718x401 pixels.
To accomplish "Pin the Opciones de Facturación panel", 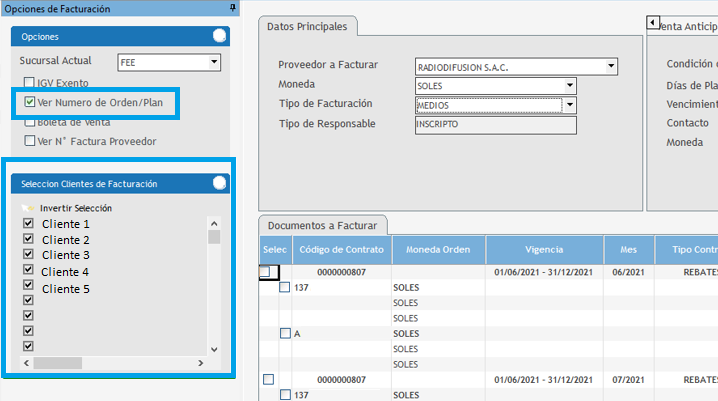I will point(232,8).
